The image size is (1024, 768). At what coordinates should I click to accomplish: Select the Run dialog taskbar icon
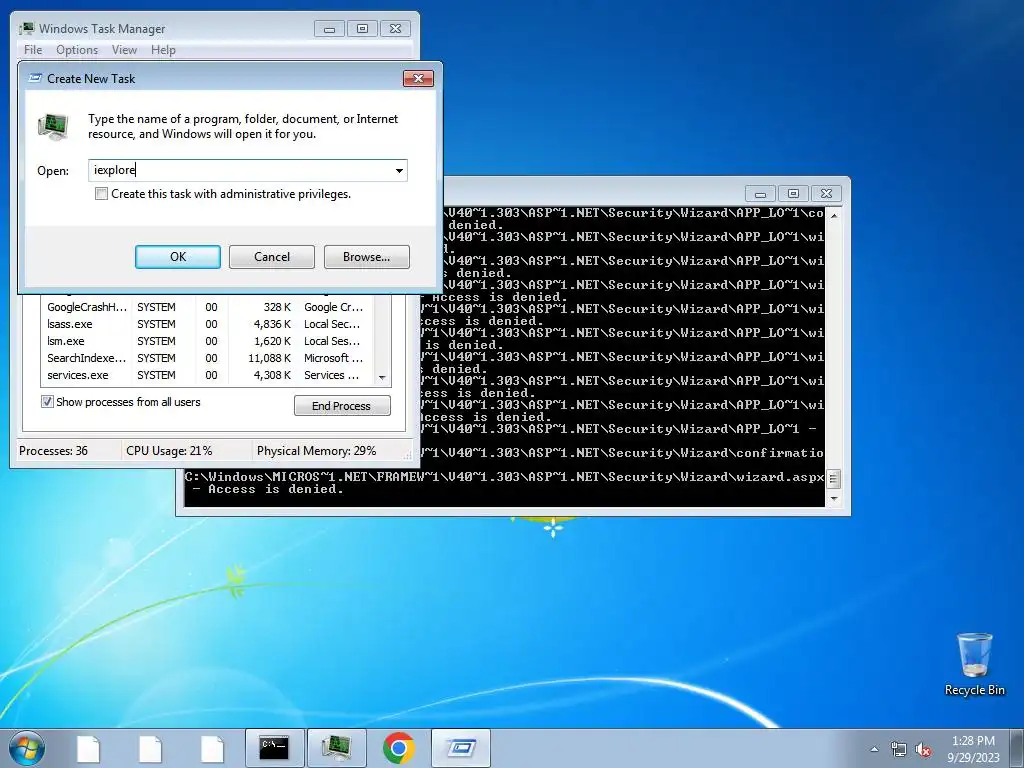tap(461, 748)
